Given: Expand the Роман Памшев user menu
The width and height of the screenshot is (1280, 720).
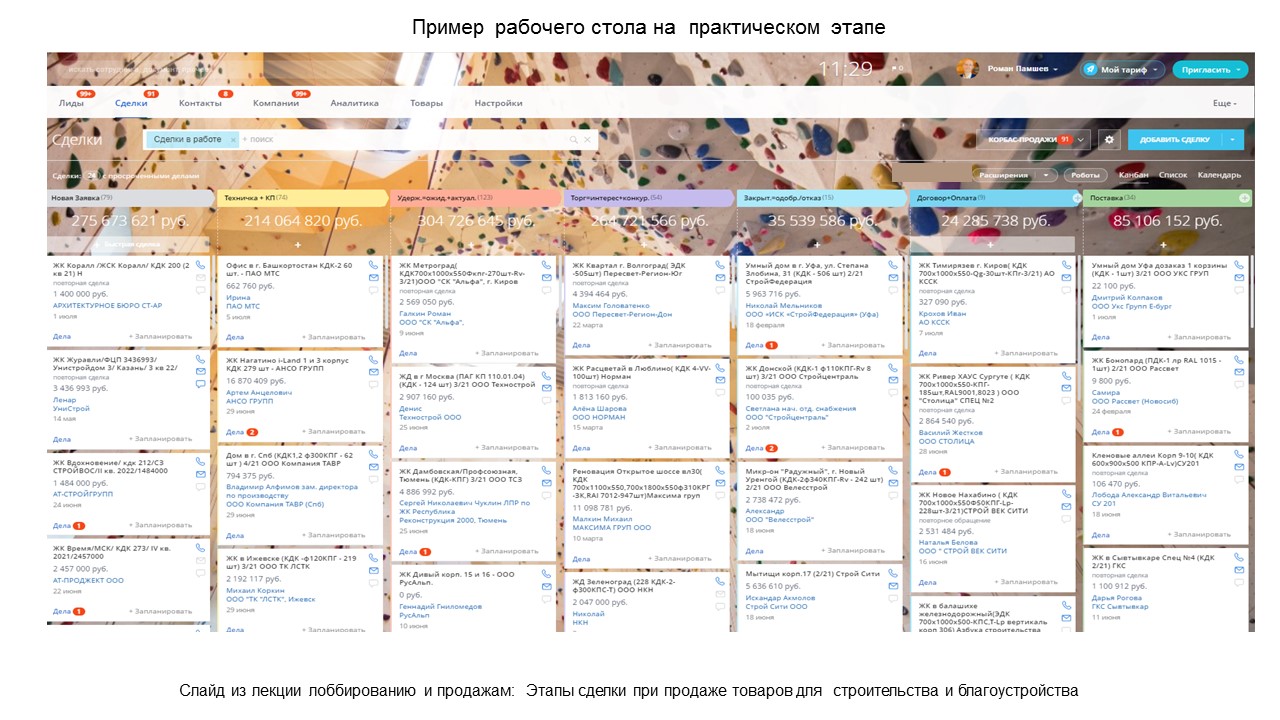Looking at the screenshot, I should click(1056, 69).
